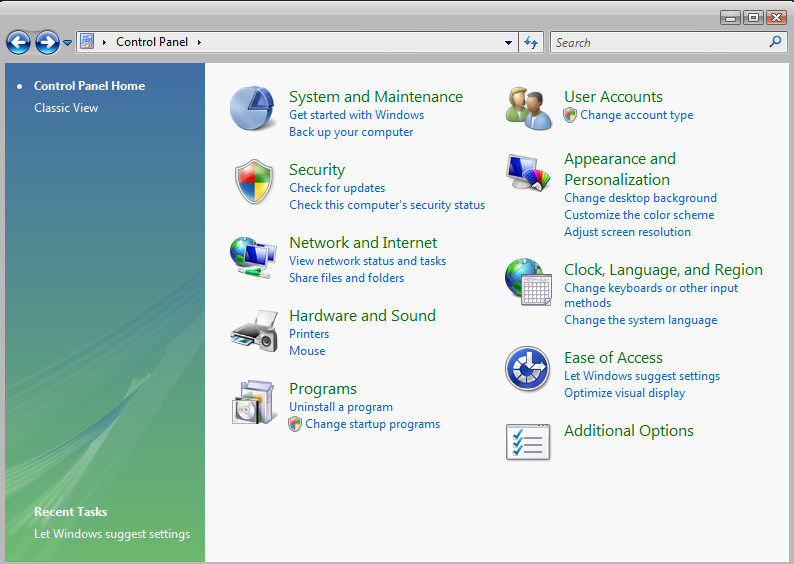Click the Appearance and Personalization monitor icon

click(528, 173)
